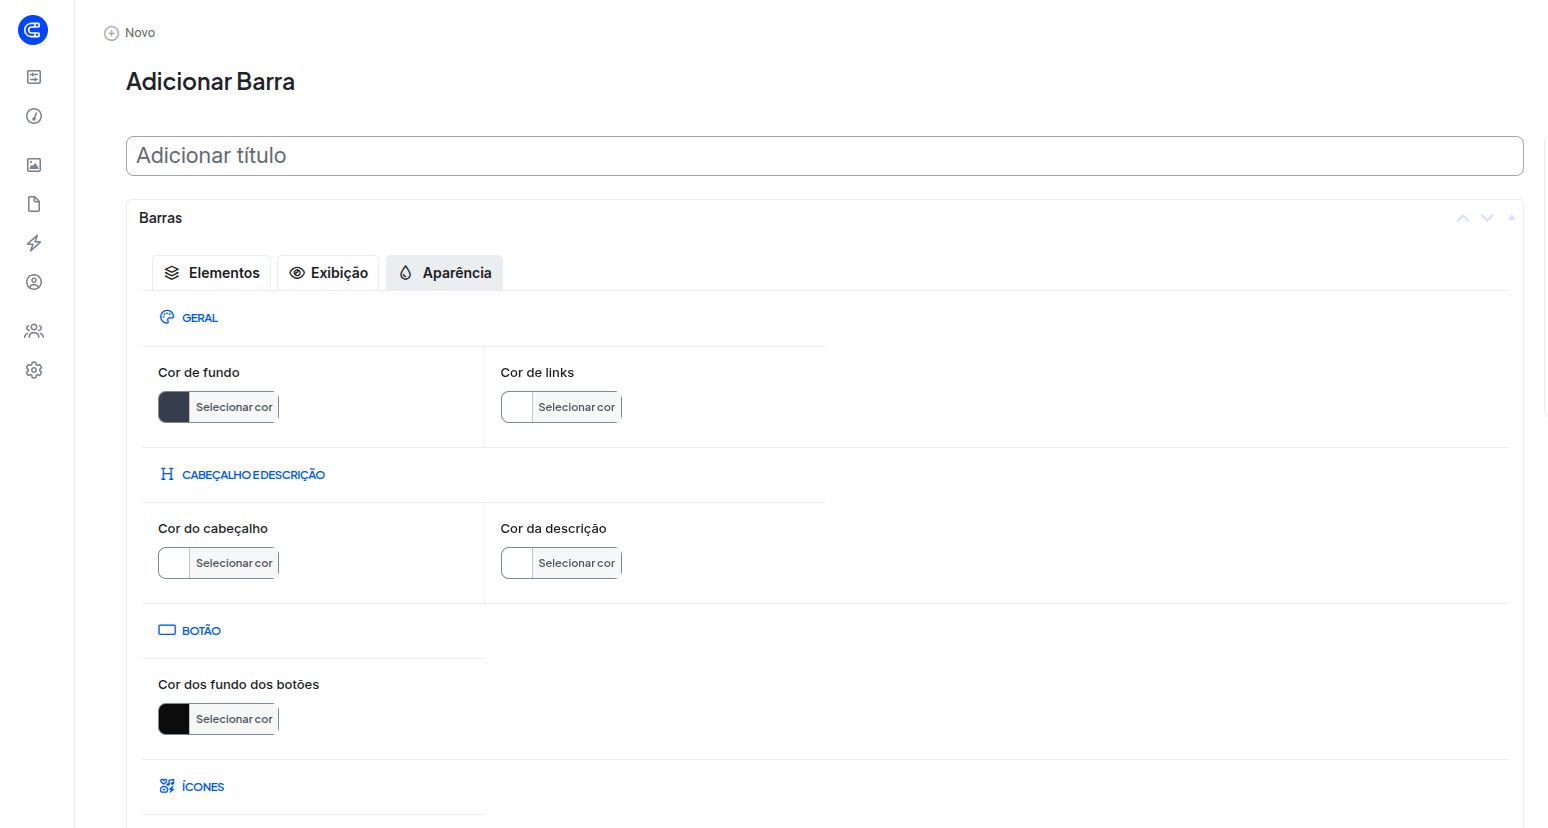Click the white swatch under Cor da descrição

pos(517,563)
